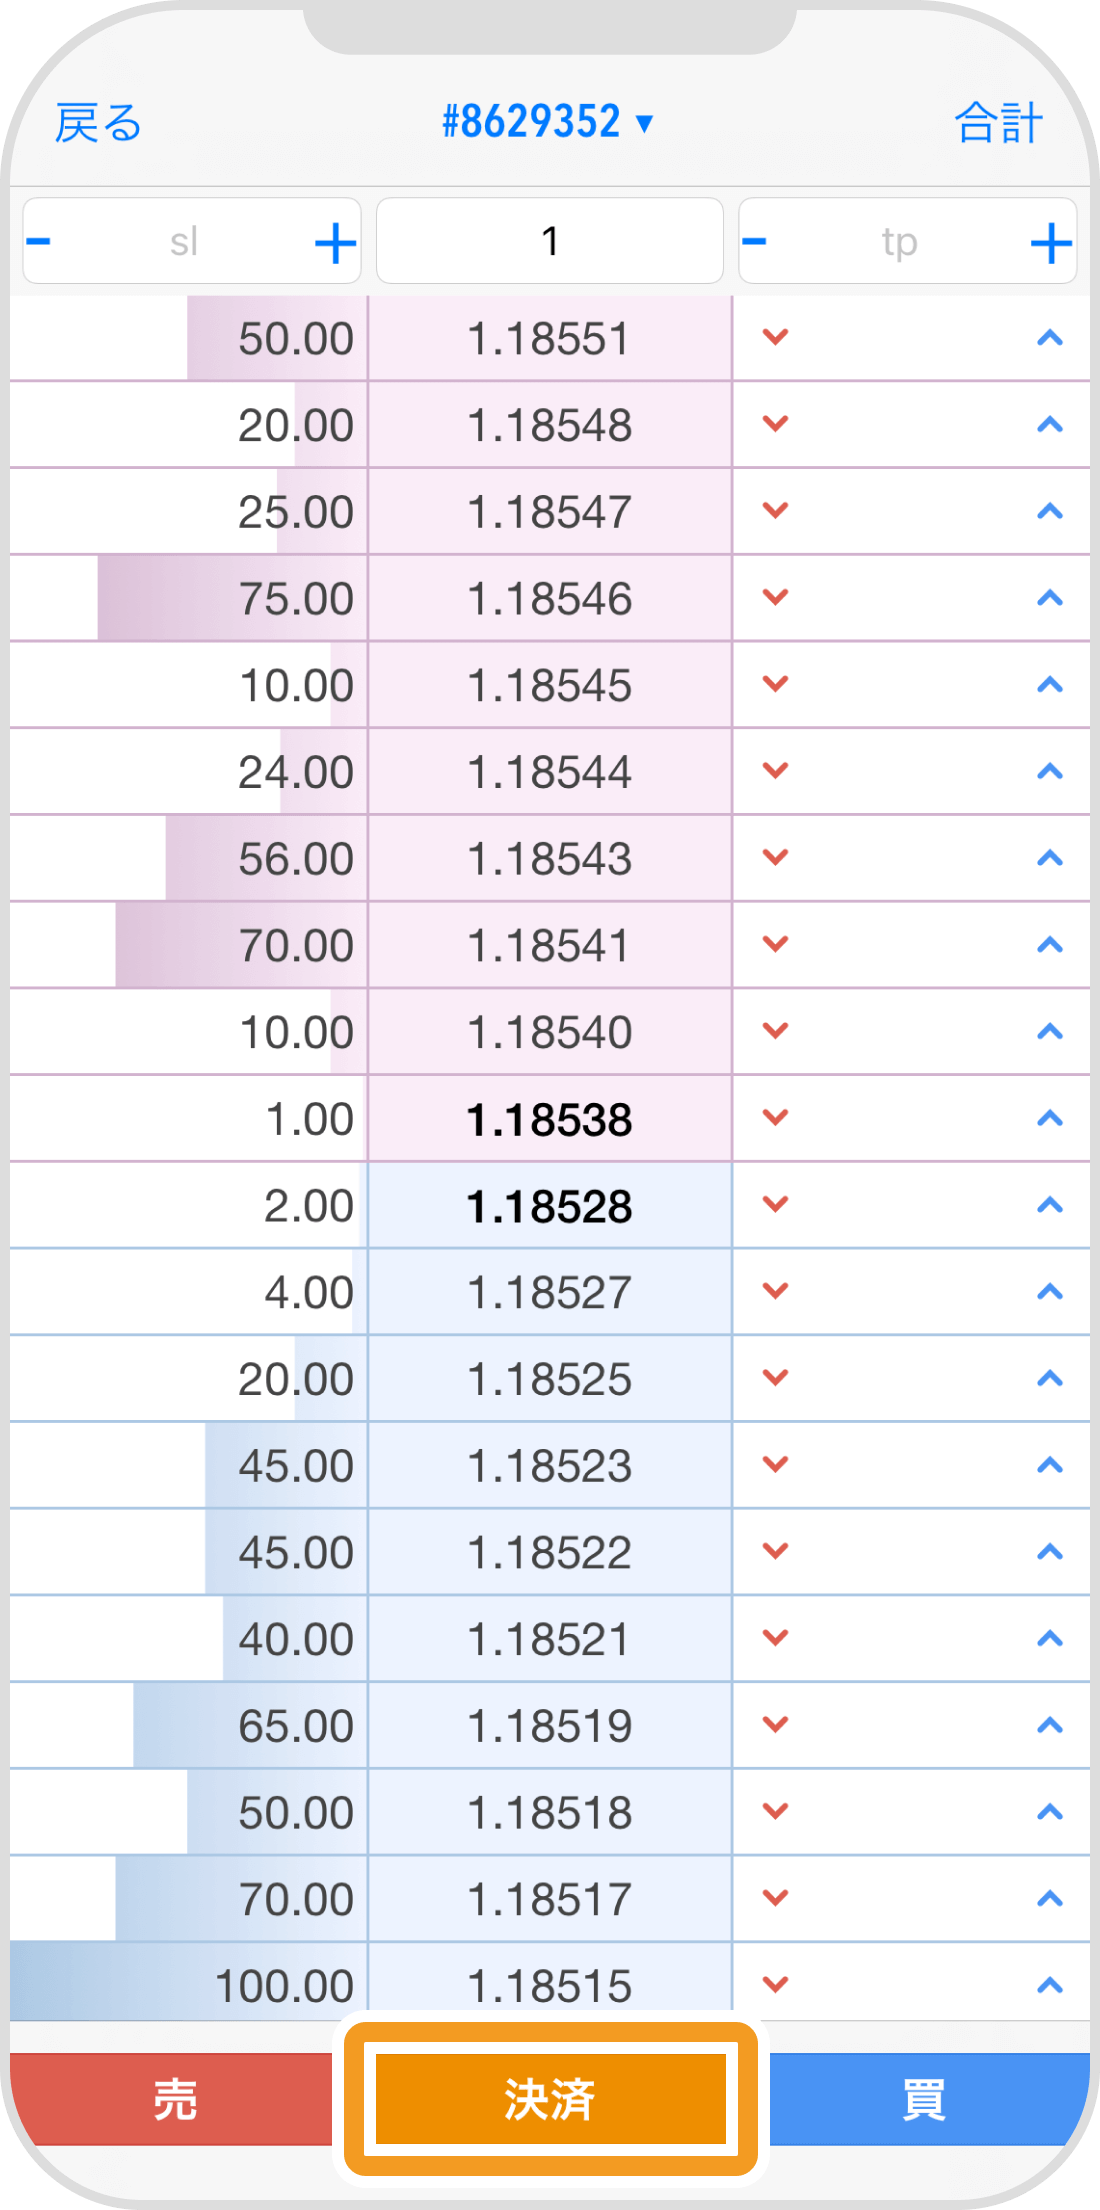Click red down arrow on 1.18551 row
Image resolution: width=1100 pixels, height=2210 pixels.
(x=776, y=338)
